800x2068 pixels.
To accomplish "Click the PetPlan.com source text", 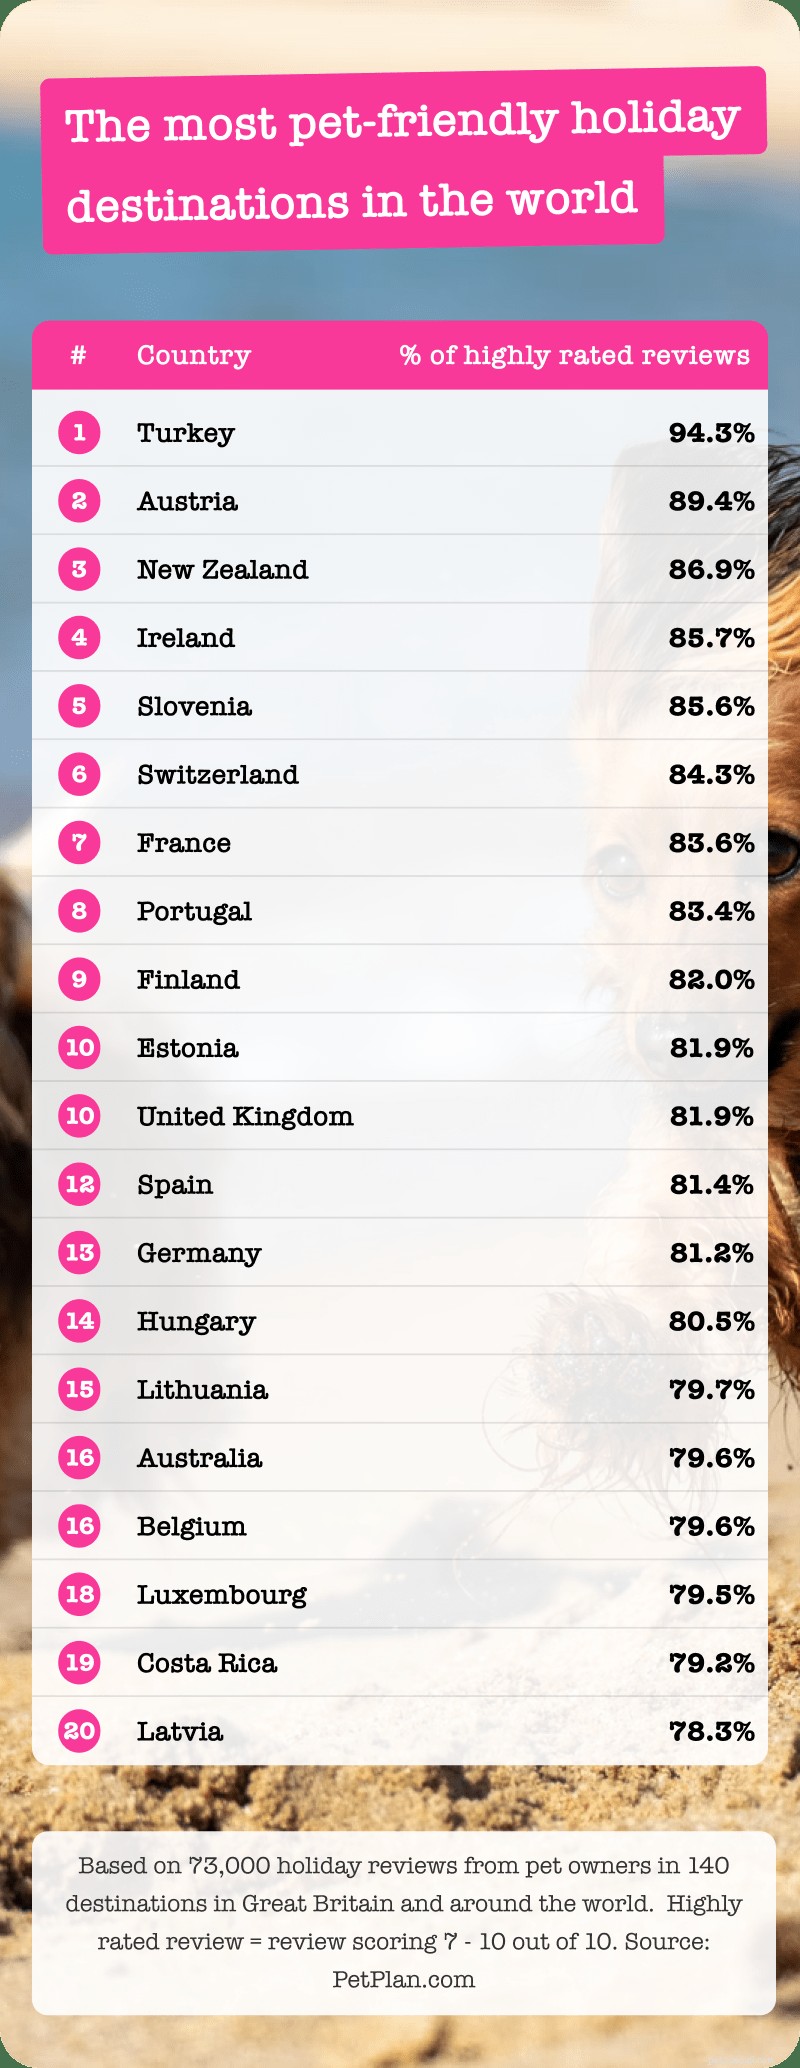I will (404, 1979).
